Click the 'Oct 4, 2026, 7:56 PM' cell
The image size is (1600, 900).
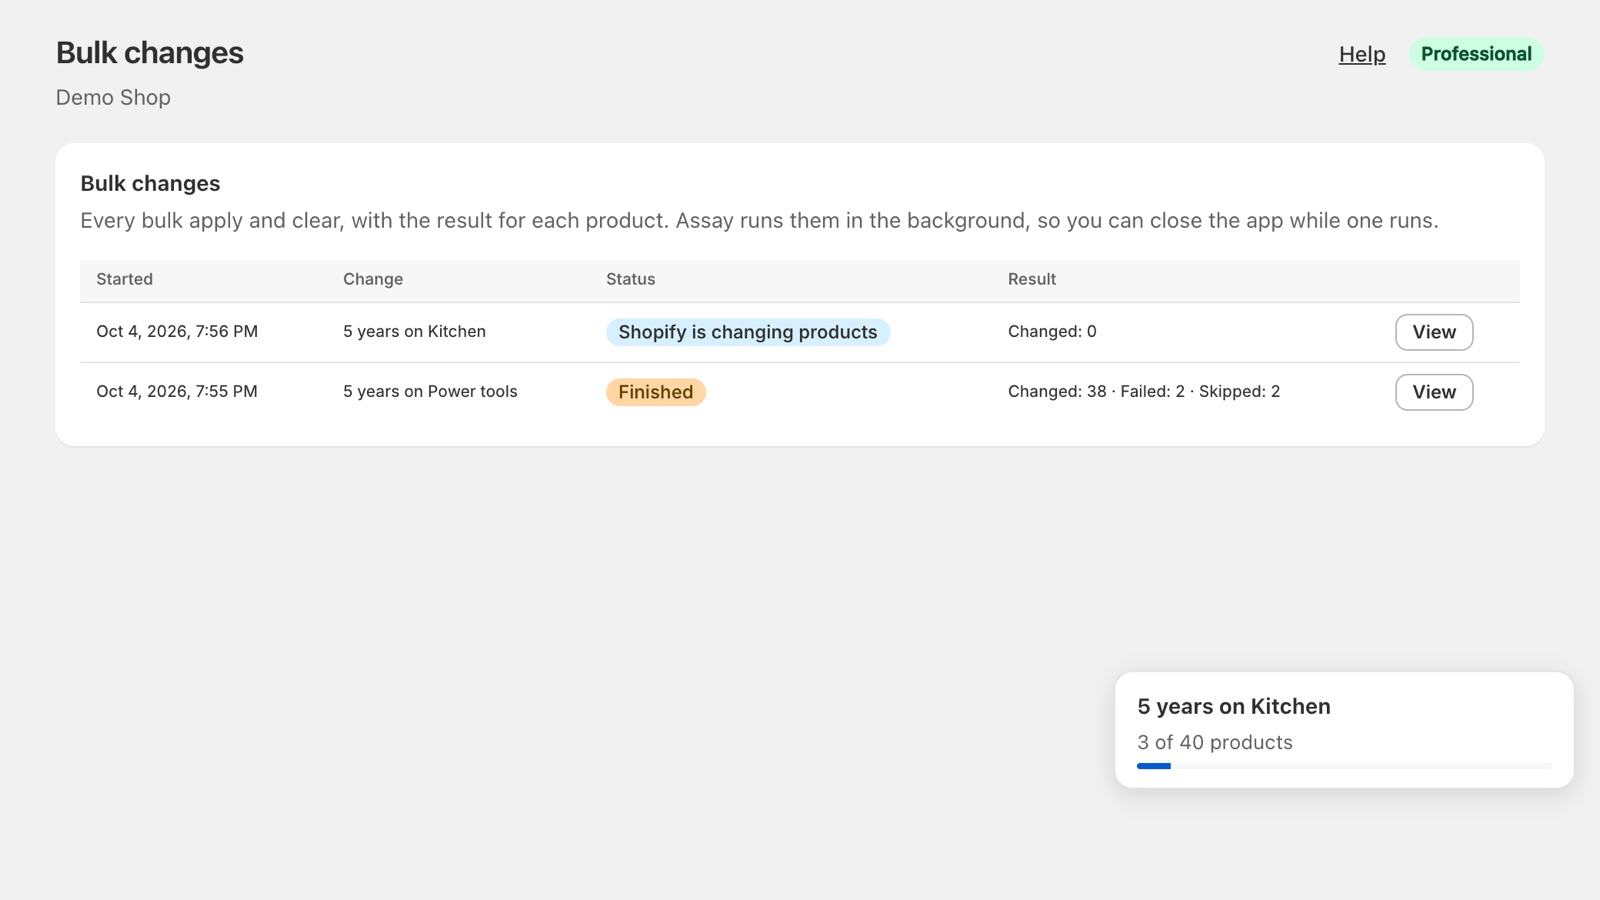click(177, 332)
